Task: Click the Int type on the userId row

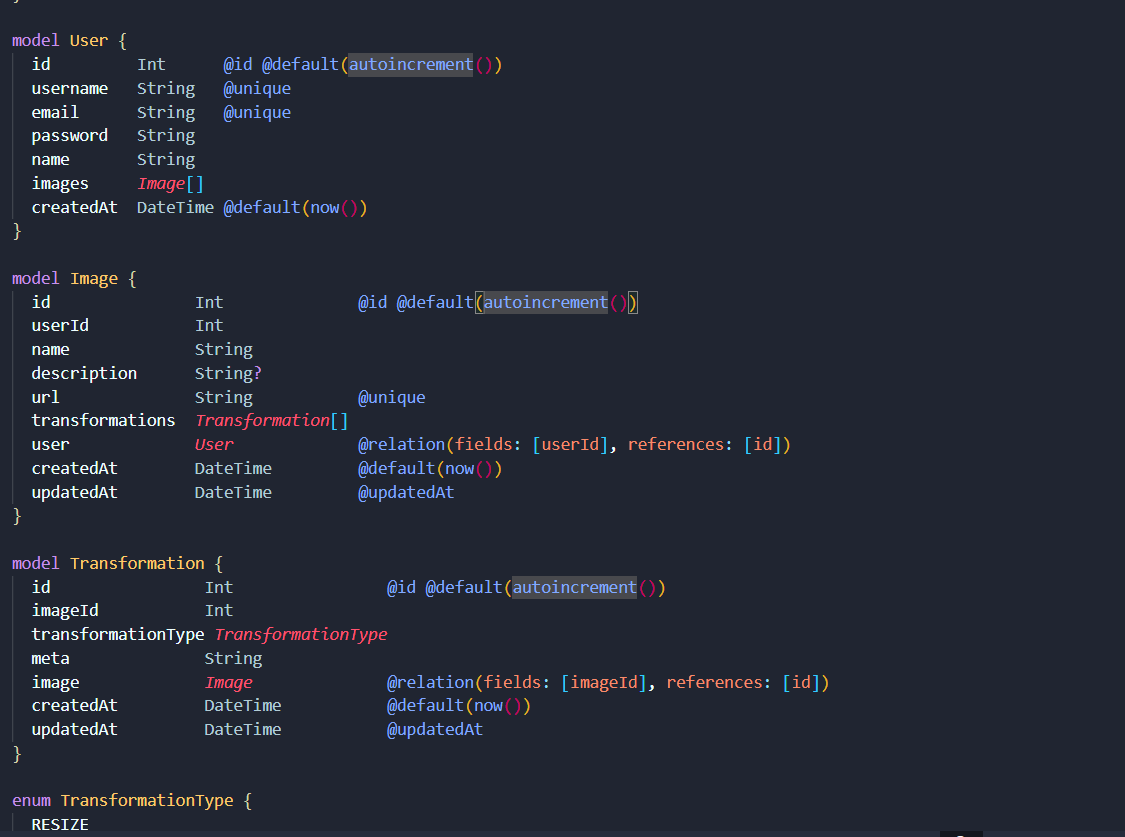Action: [210, 326]
